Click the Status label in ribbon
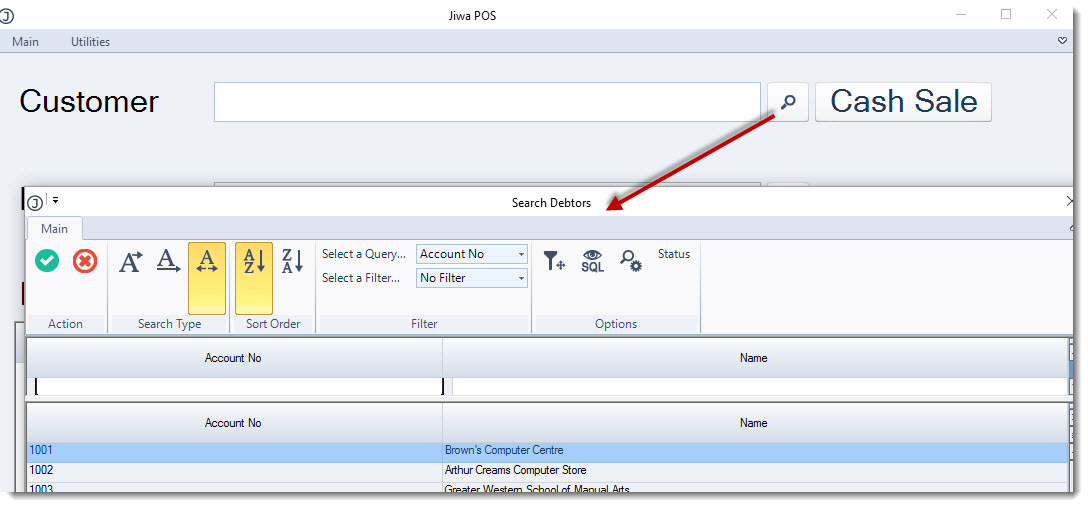 (674, 254)
